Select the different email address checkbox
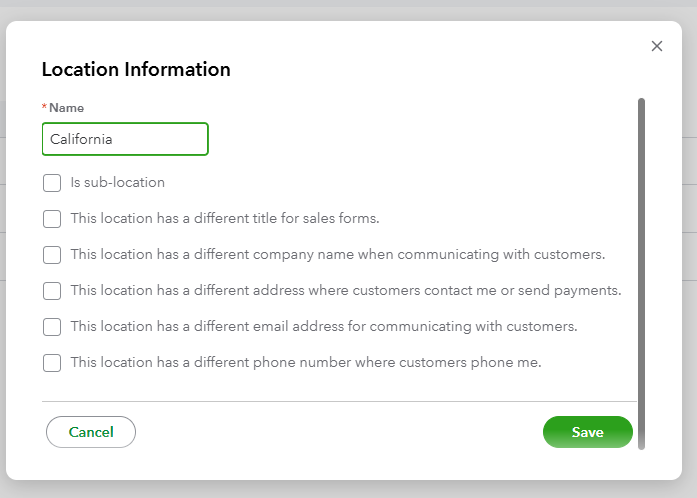The image size is (697, 498). click(52, 327)
